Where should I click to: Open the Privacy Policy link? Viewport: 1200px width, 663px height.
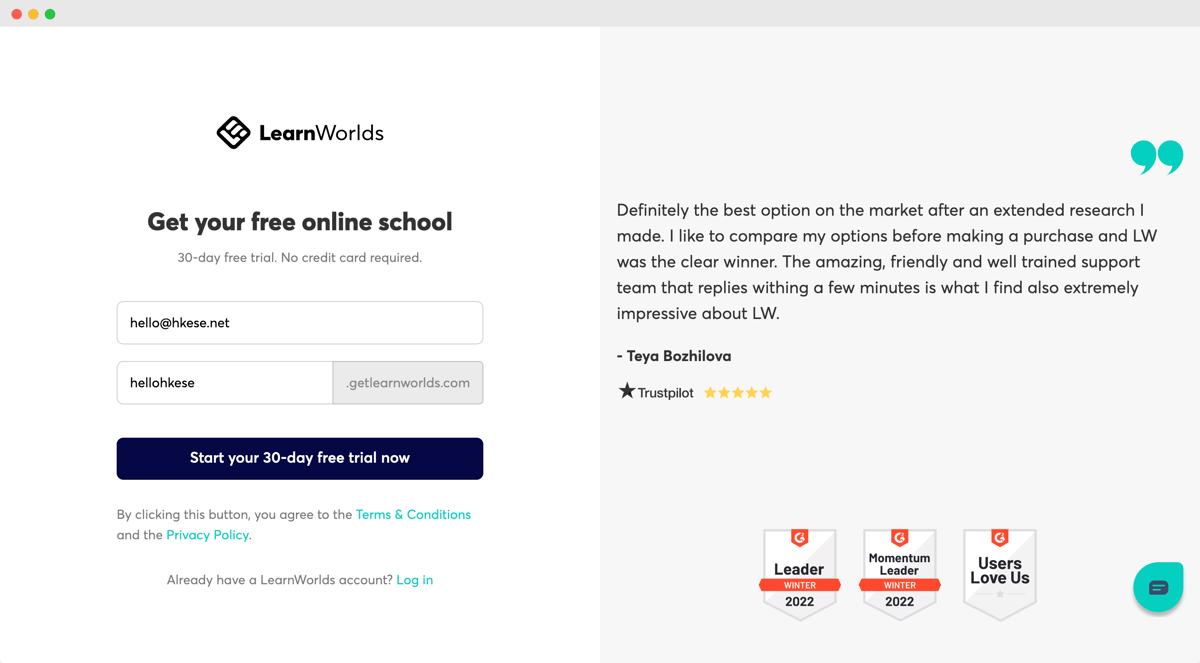tap(208, 535)
